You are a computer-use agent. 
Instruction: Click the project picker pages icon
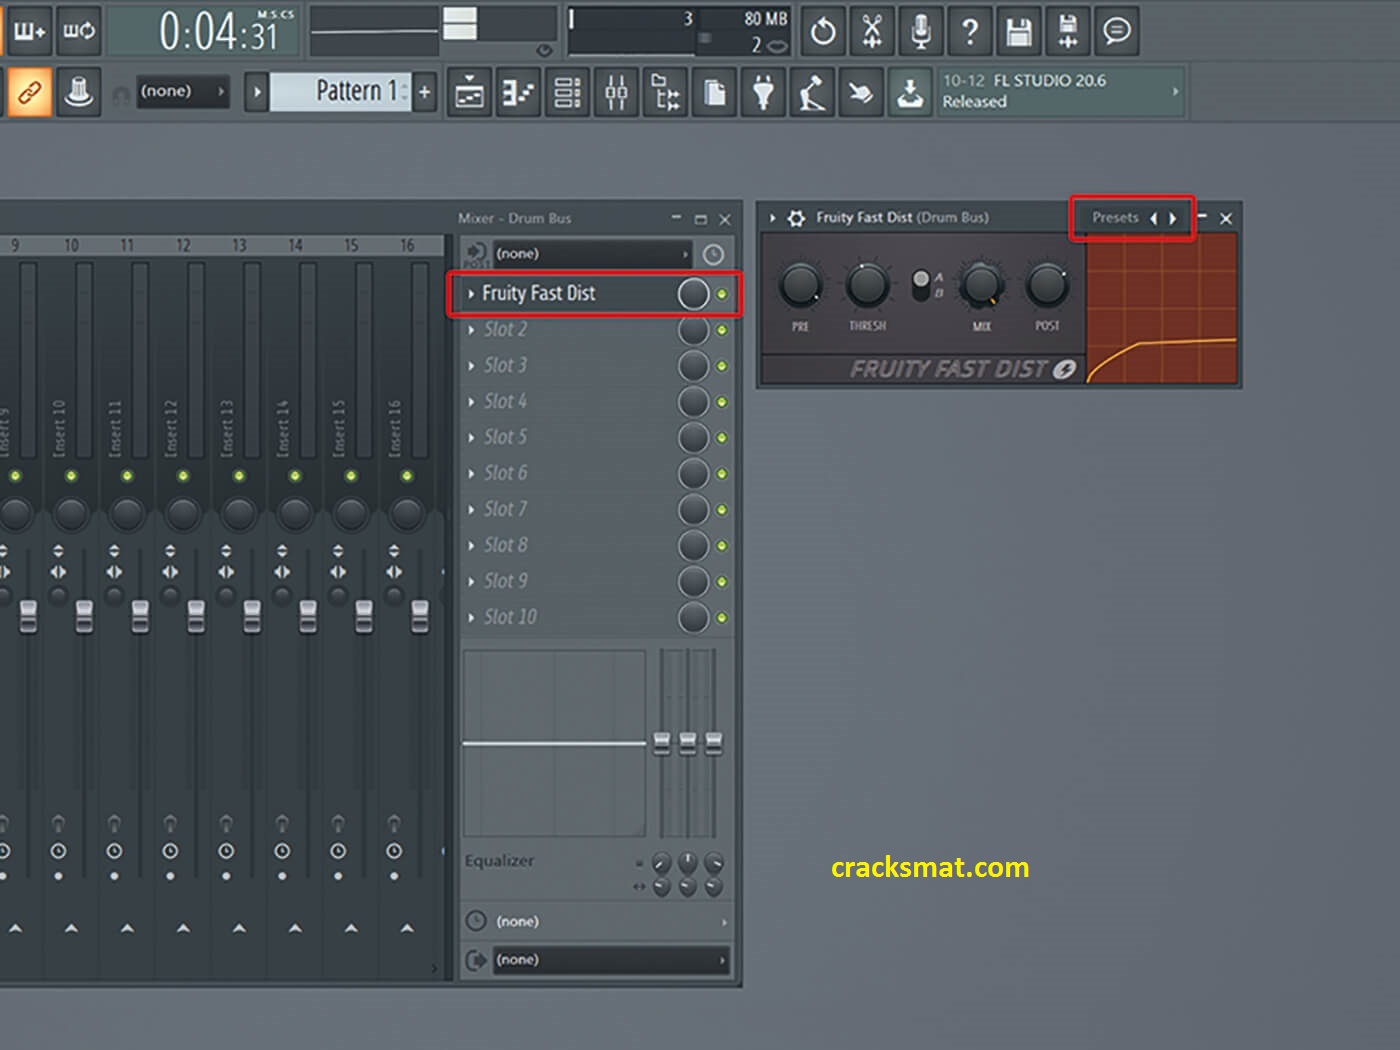click(714, 94)
